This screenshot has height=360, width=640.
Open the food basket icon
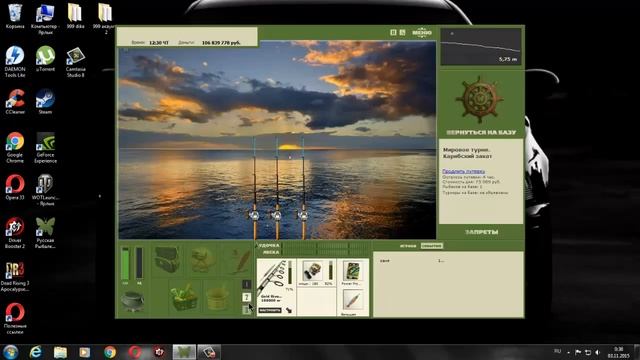(183, 298)
